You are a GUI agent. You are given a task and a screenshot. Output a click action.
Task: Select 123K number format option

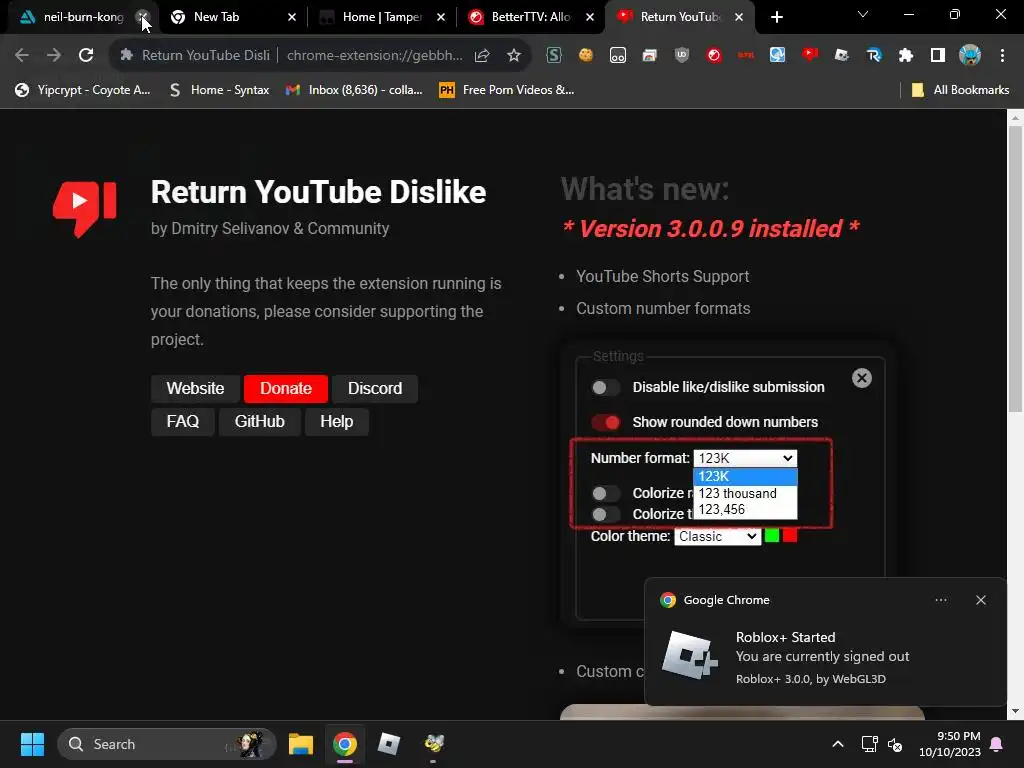click(745, 477)
